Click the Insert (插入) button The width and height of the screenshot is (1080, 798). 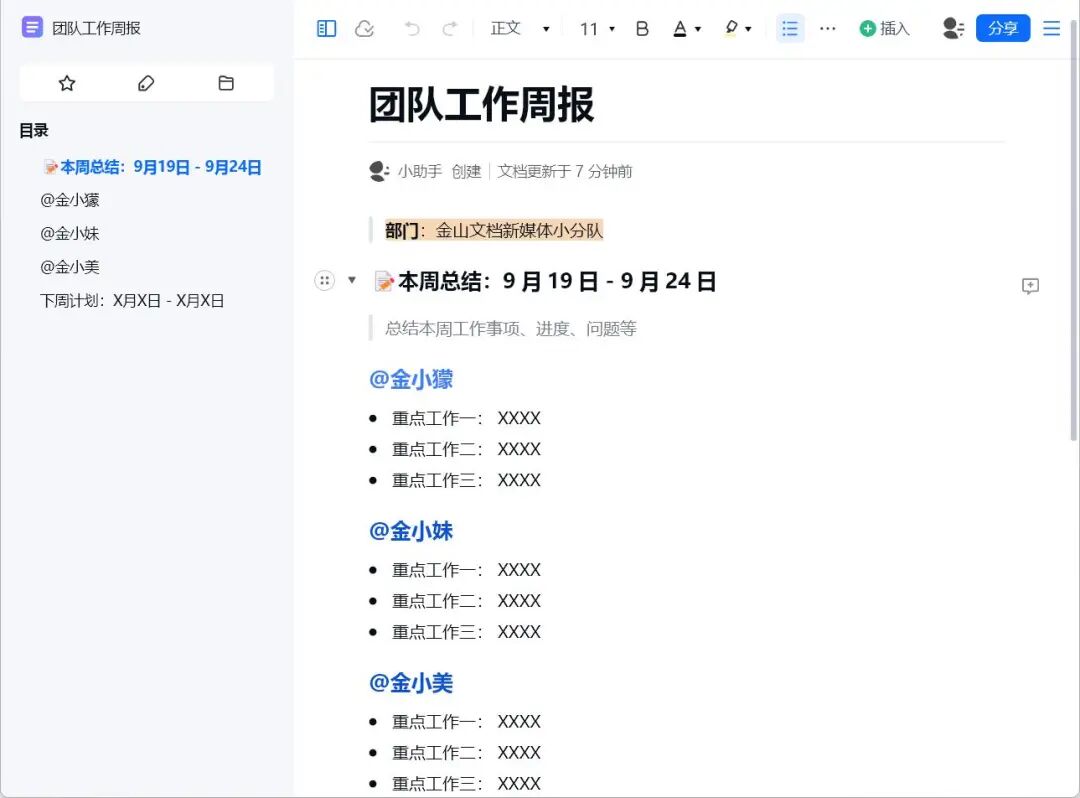(884, 28)
